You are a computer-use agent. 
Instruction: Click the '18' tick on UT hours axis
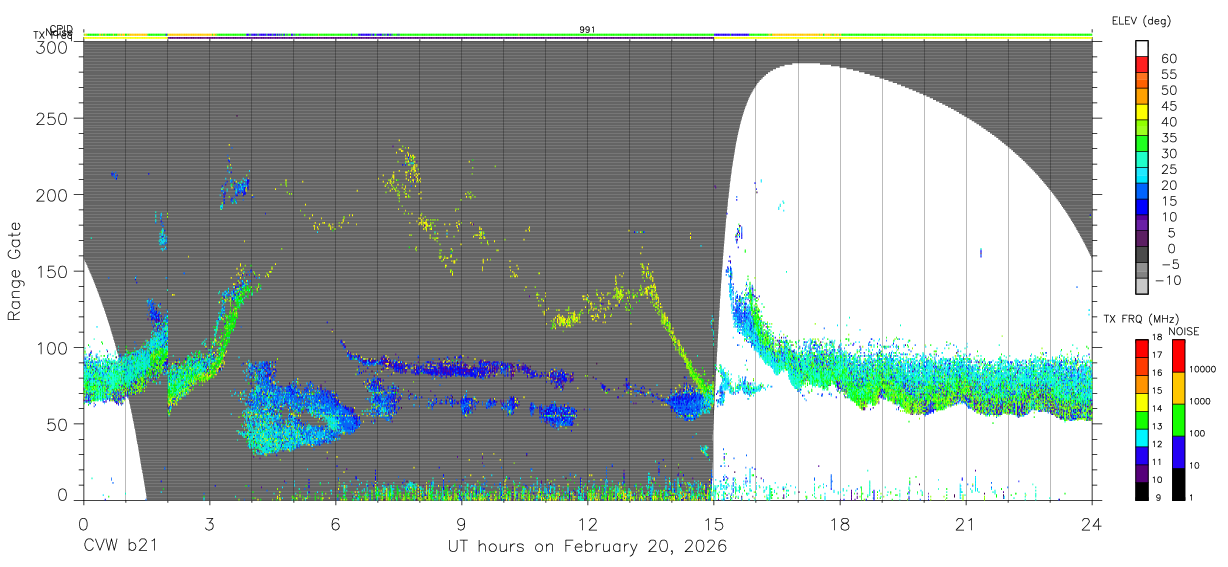tap(840, 524)
